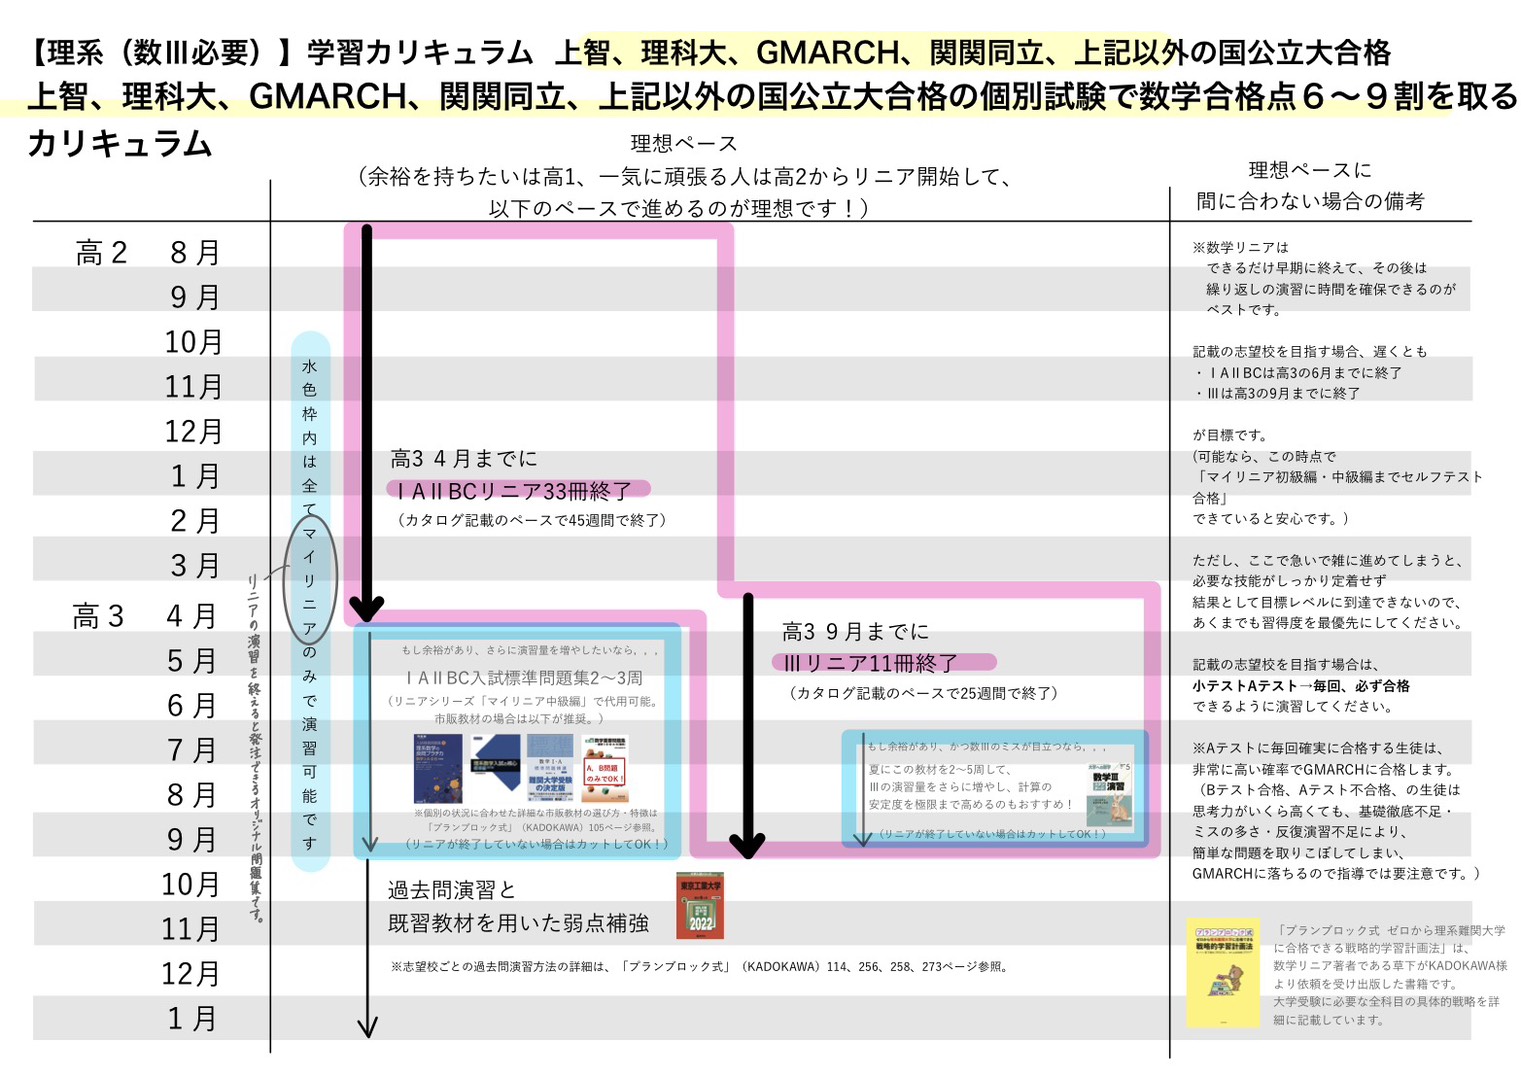Click the 間に合わない場合の備考 heading
The height and width of the screenshot is (1077, 1521).
1310,201
